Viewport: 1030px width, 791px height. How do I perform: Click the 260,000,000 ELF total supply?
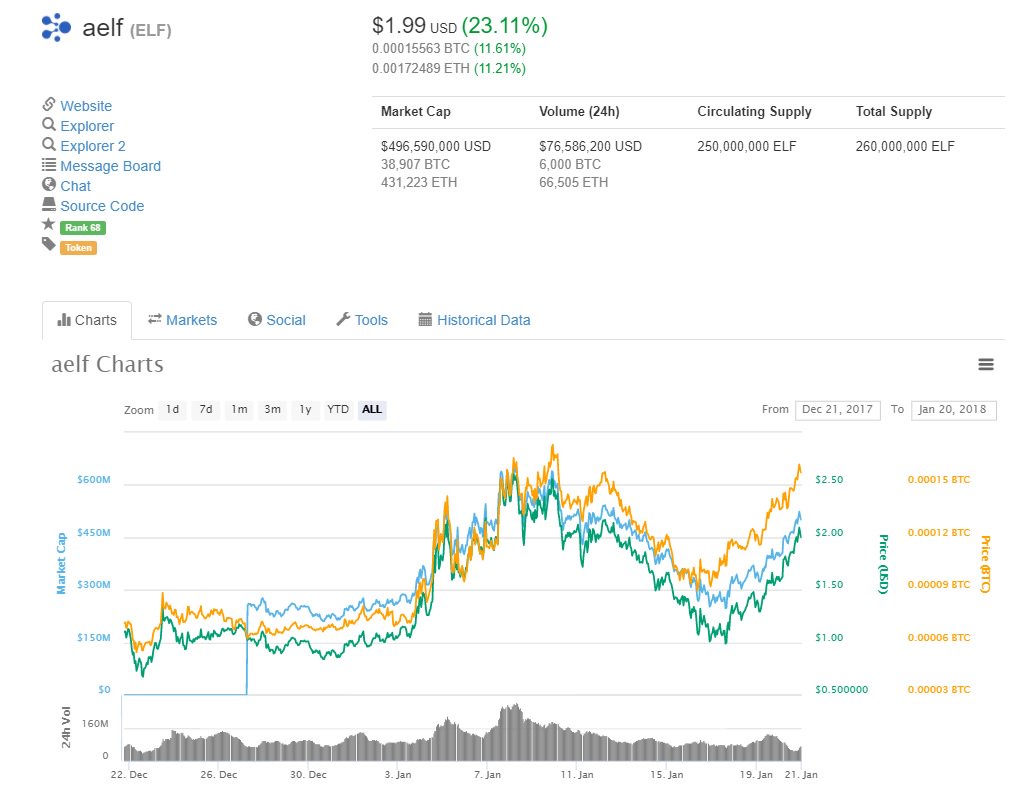pos(905,147)
